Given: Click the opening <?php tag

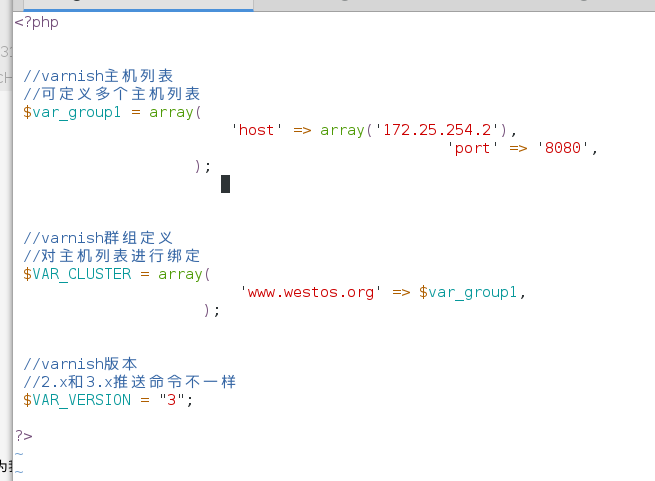Looking at the screenshot, I should coord(36,22).
